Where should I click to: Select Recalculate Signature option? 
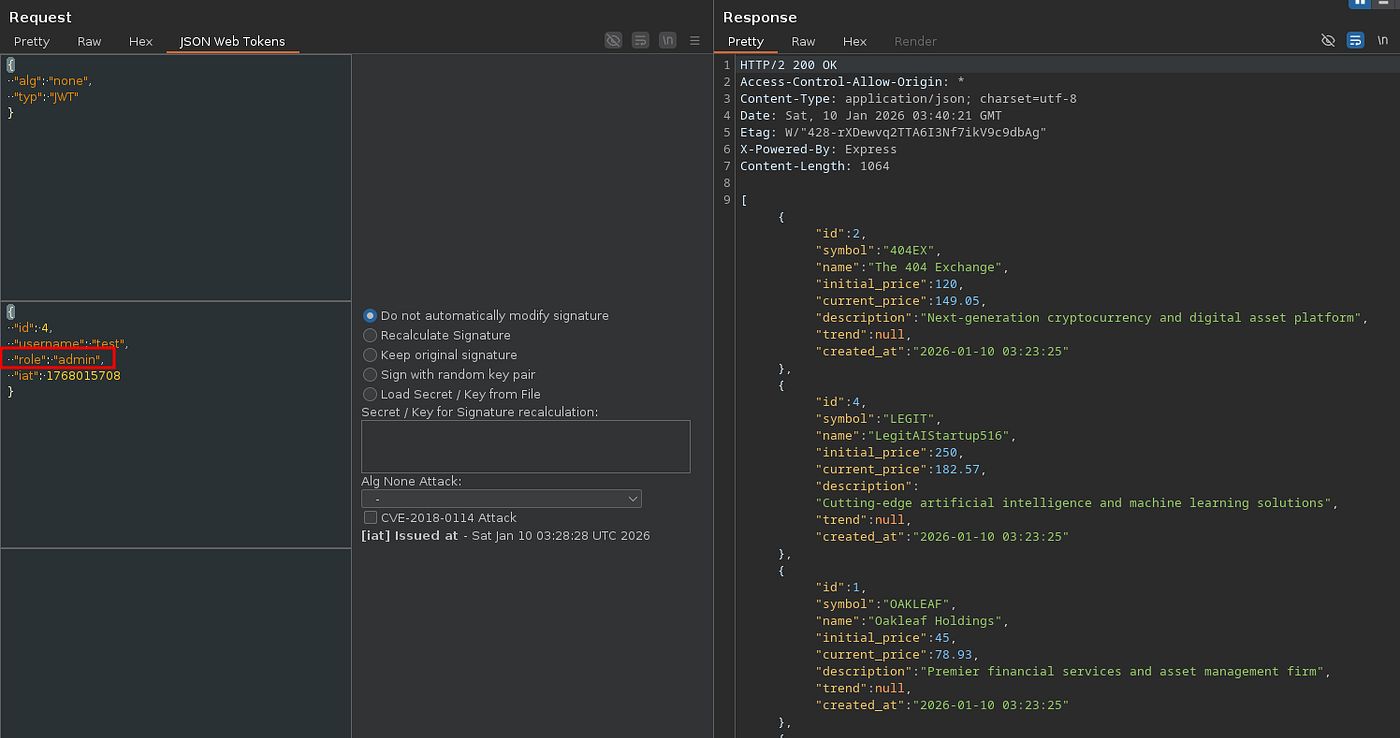coord(437,335)
